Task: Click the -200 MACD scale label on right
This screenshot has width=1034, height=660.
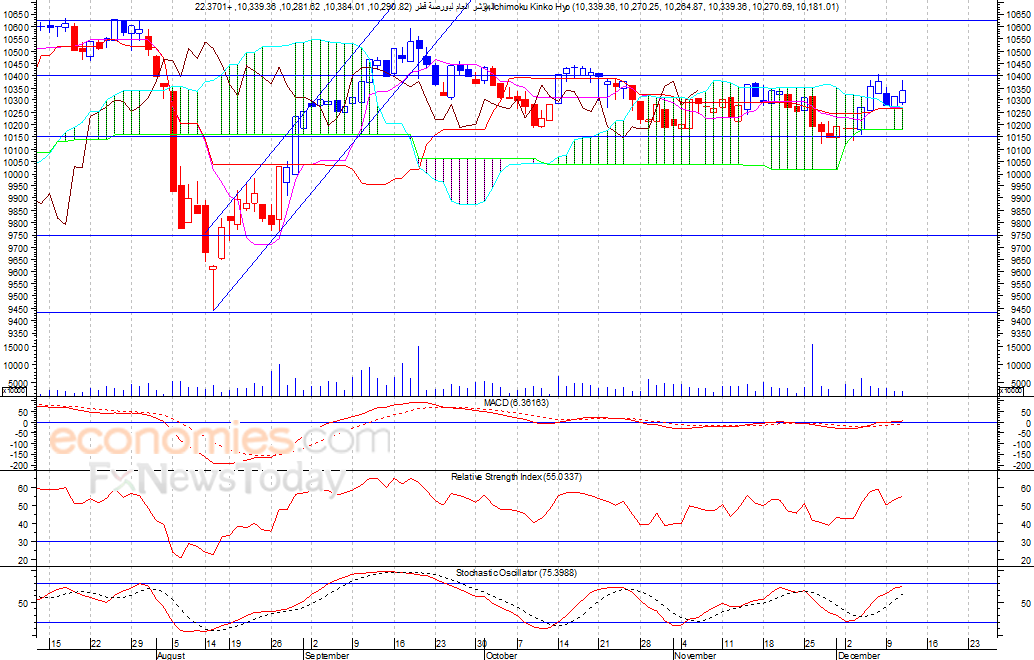Action: 1019,466
